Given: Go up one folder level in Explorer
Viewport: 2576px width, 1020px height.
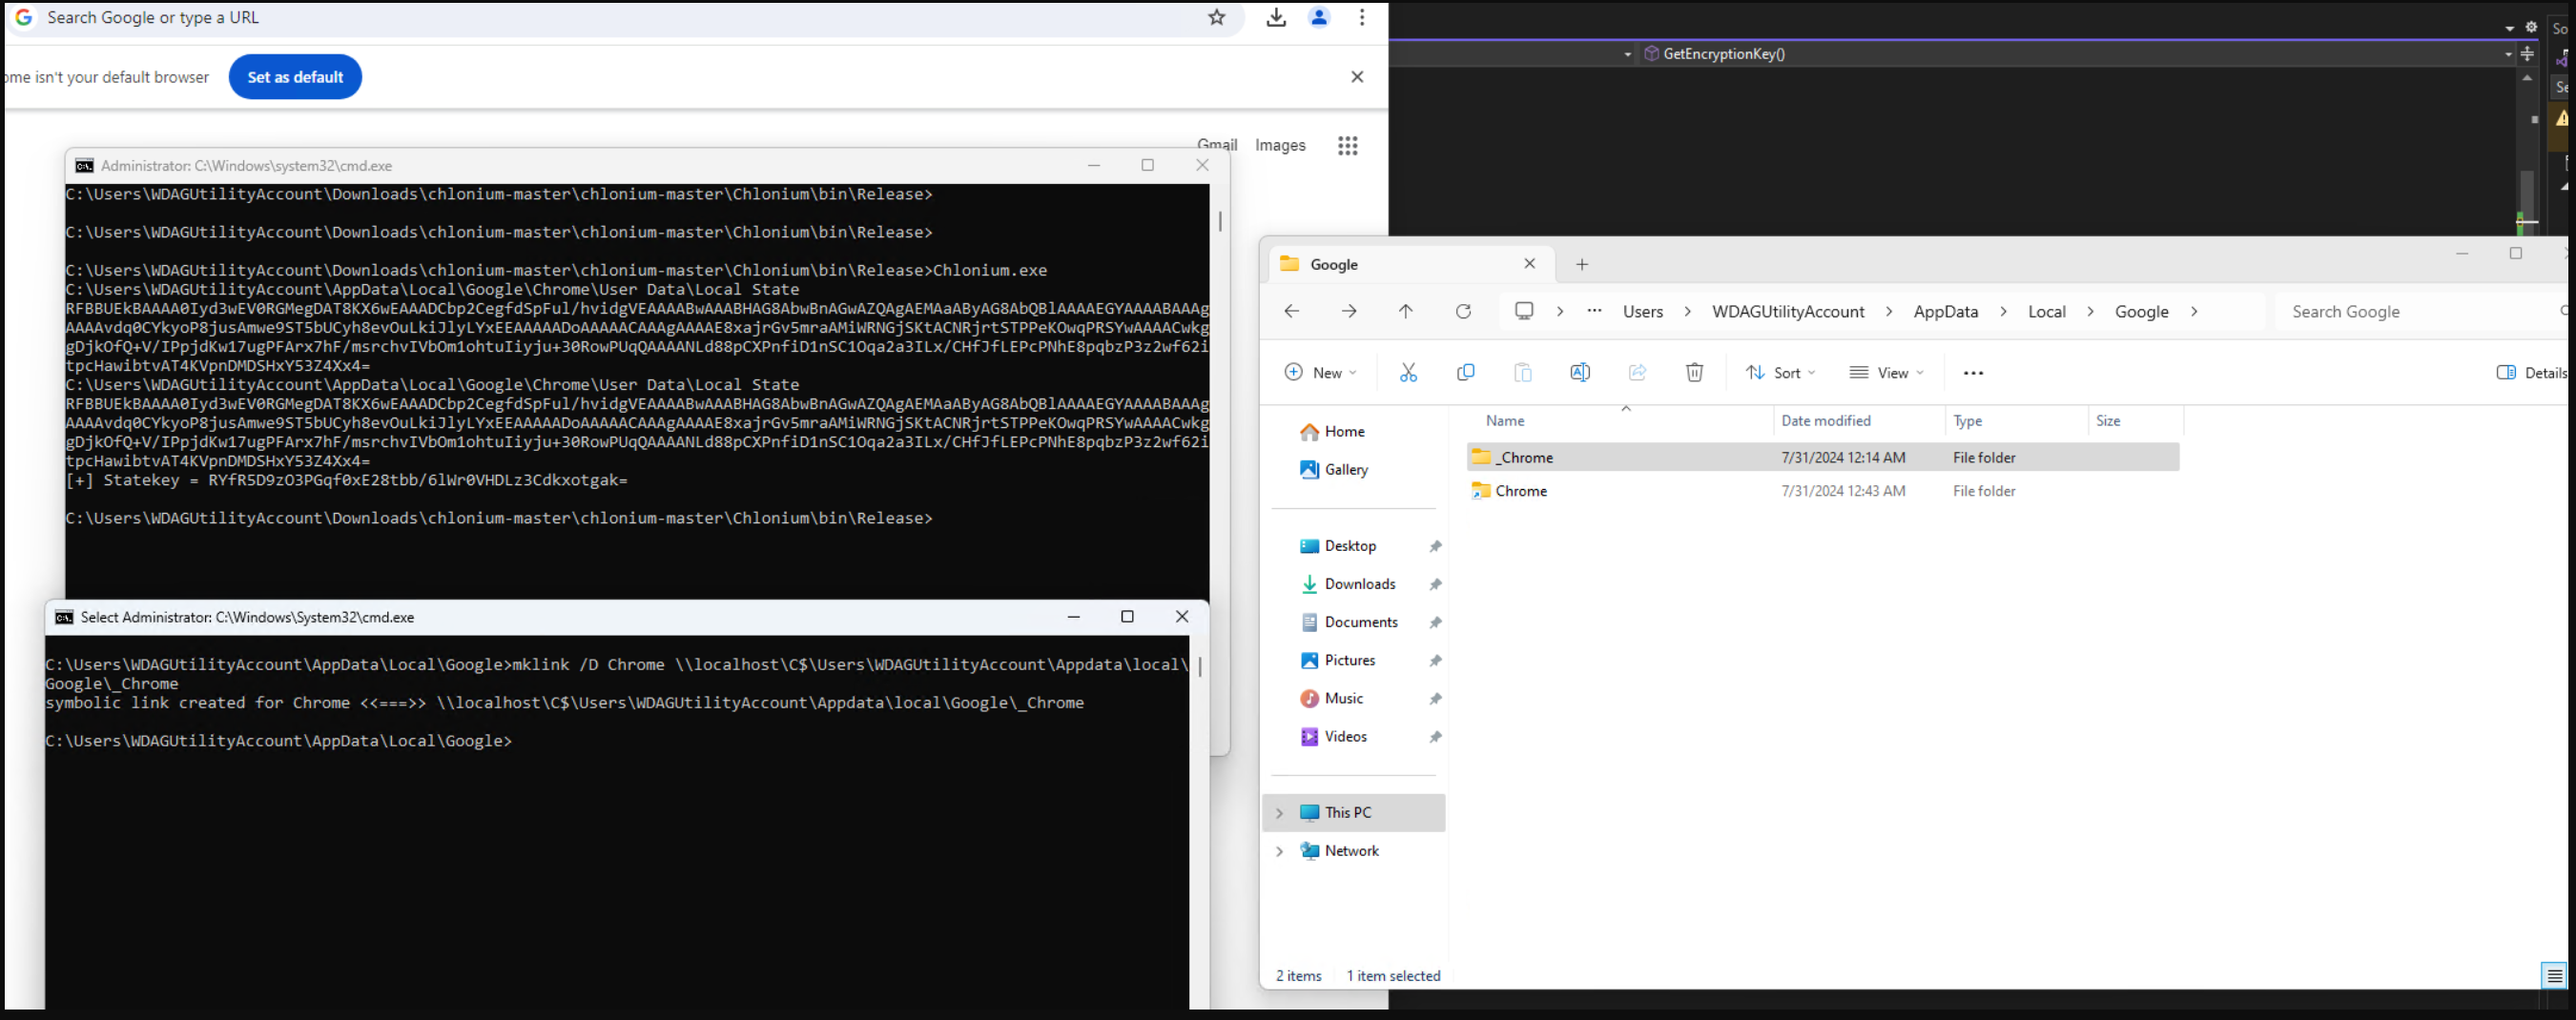Looking at the screenshot, I should tap(1405, 312).
